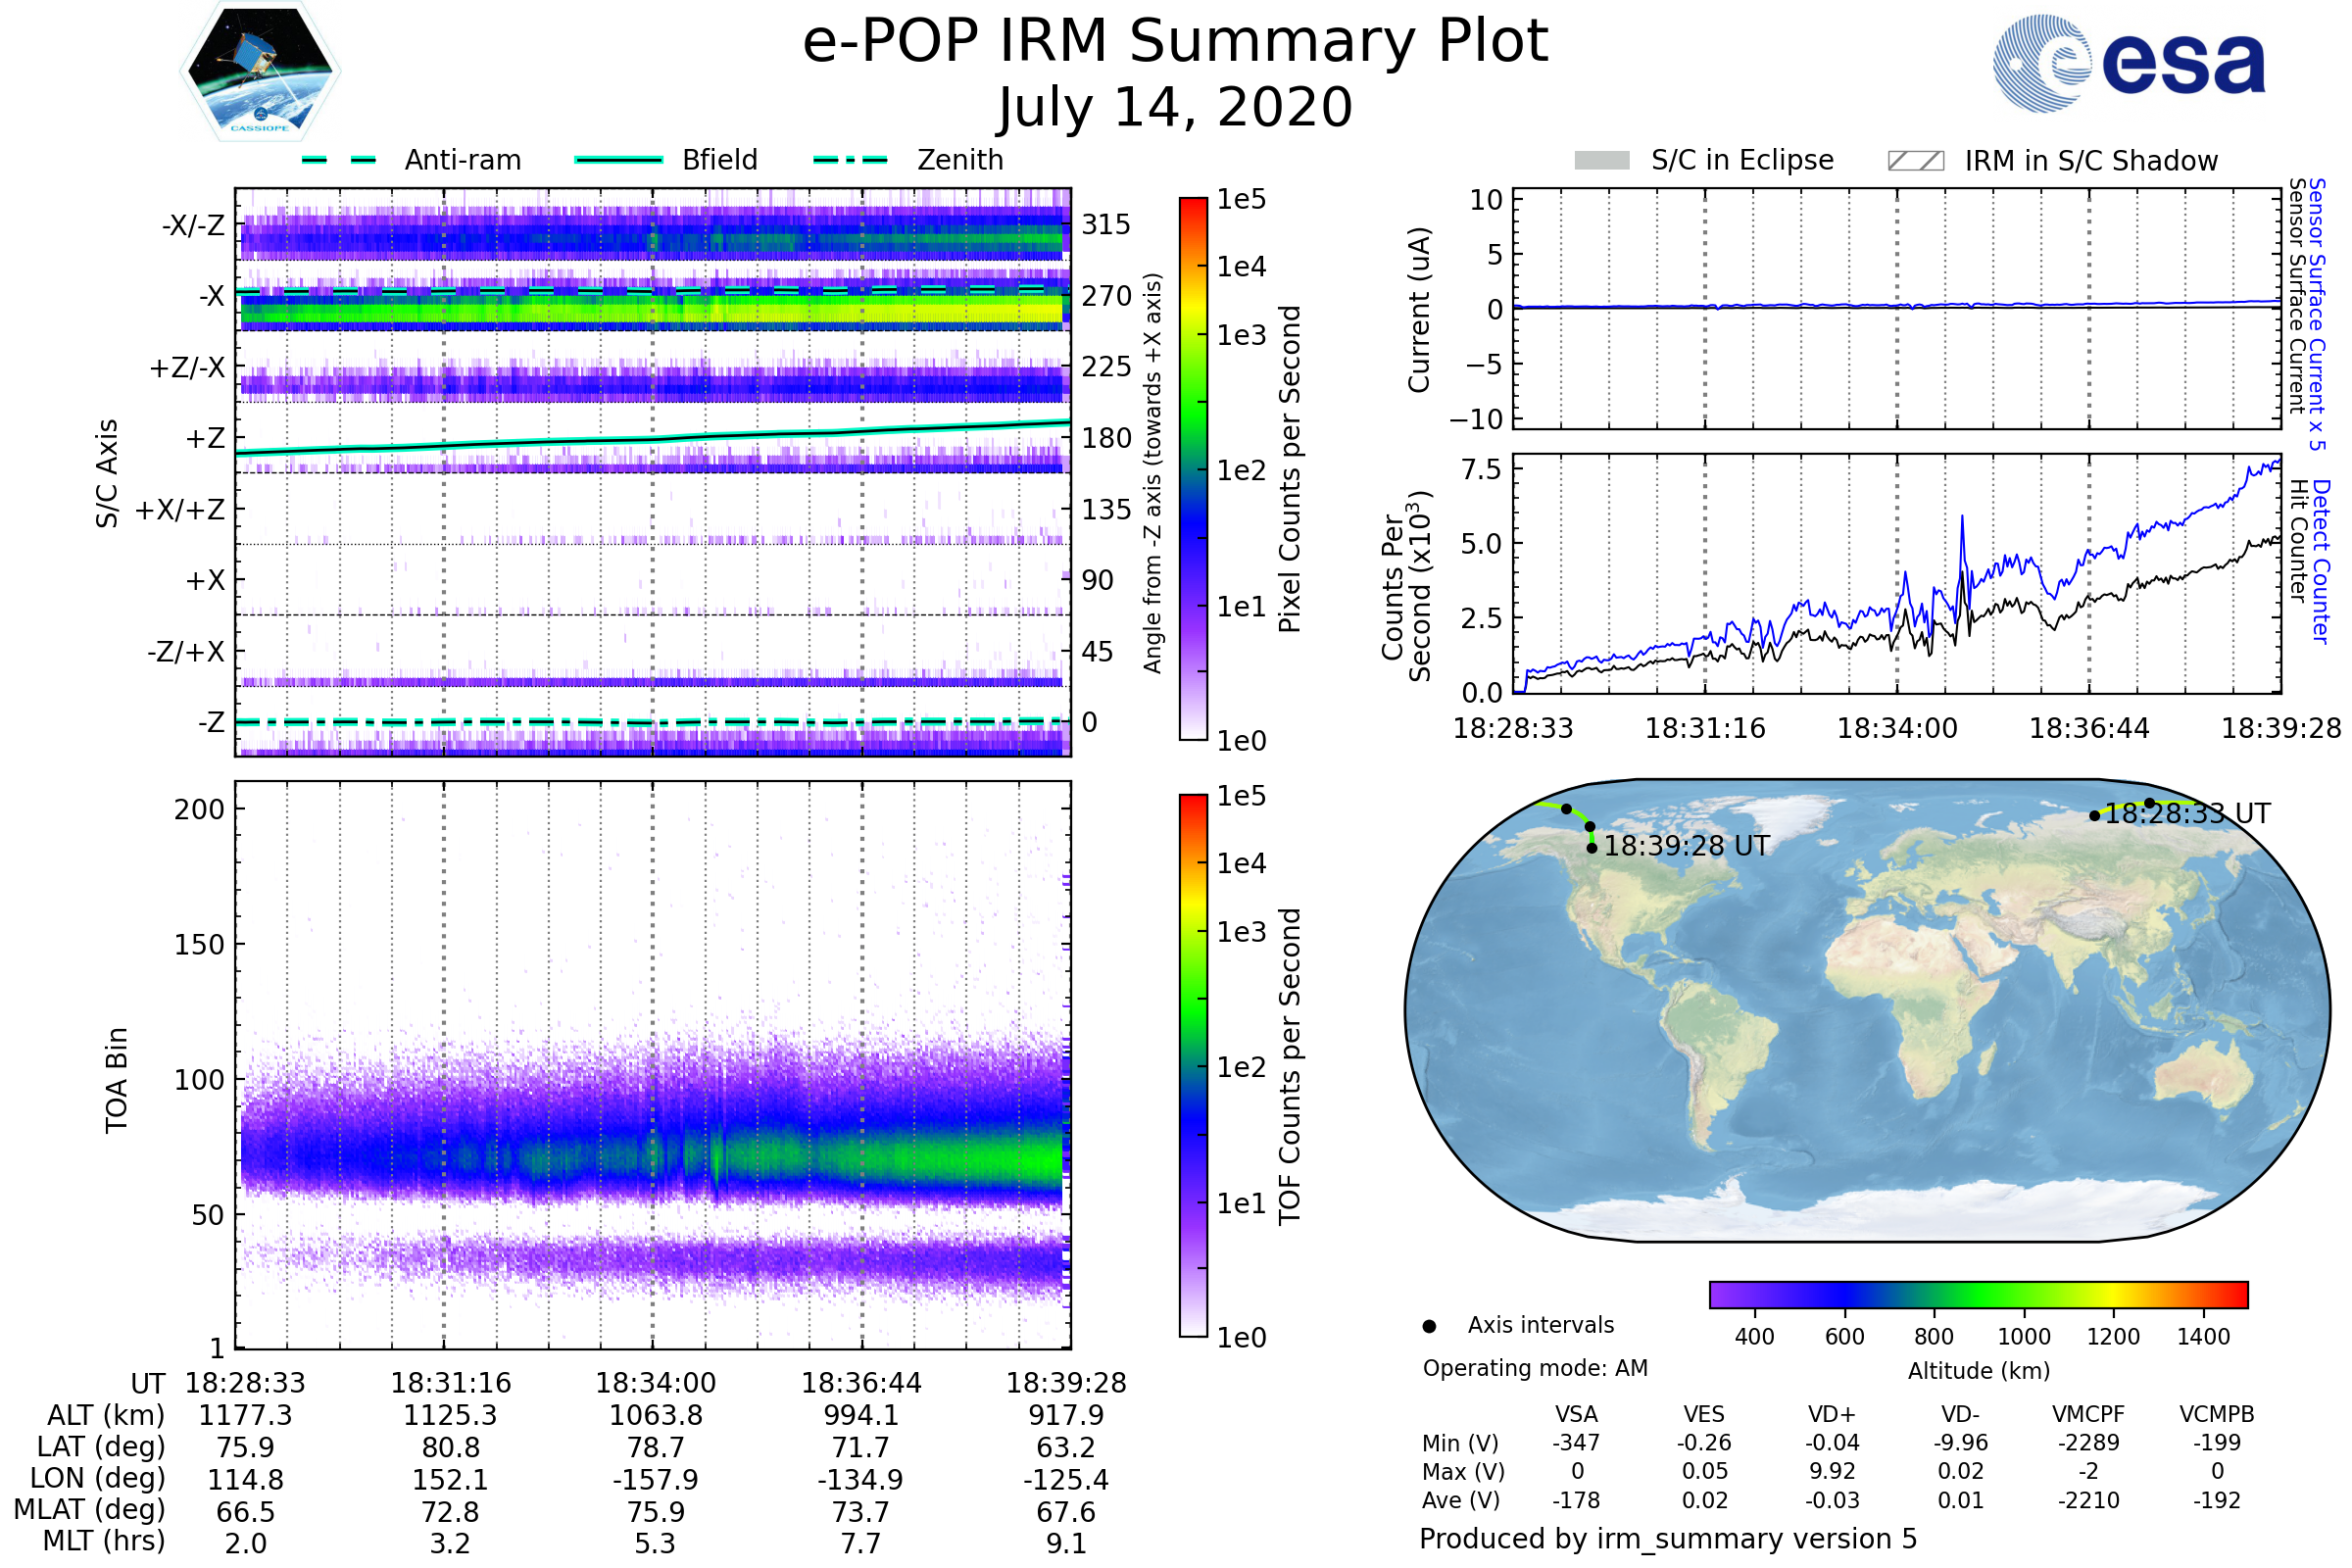Click the CASSIOPE mission hexagon logo
The image size is (2352, 1568).
pyautogui.click(x=260, y=72)
